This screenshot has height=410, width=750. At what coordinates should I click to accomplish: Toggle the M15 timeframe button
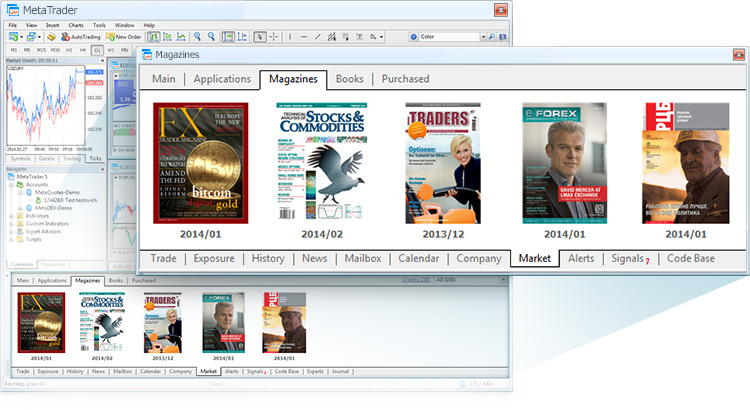(41, 49)
